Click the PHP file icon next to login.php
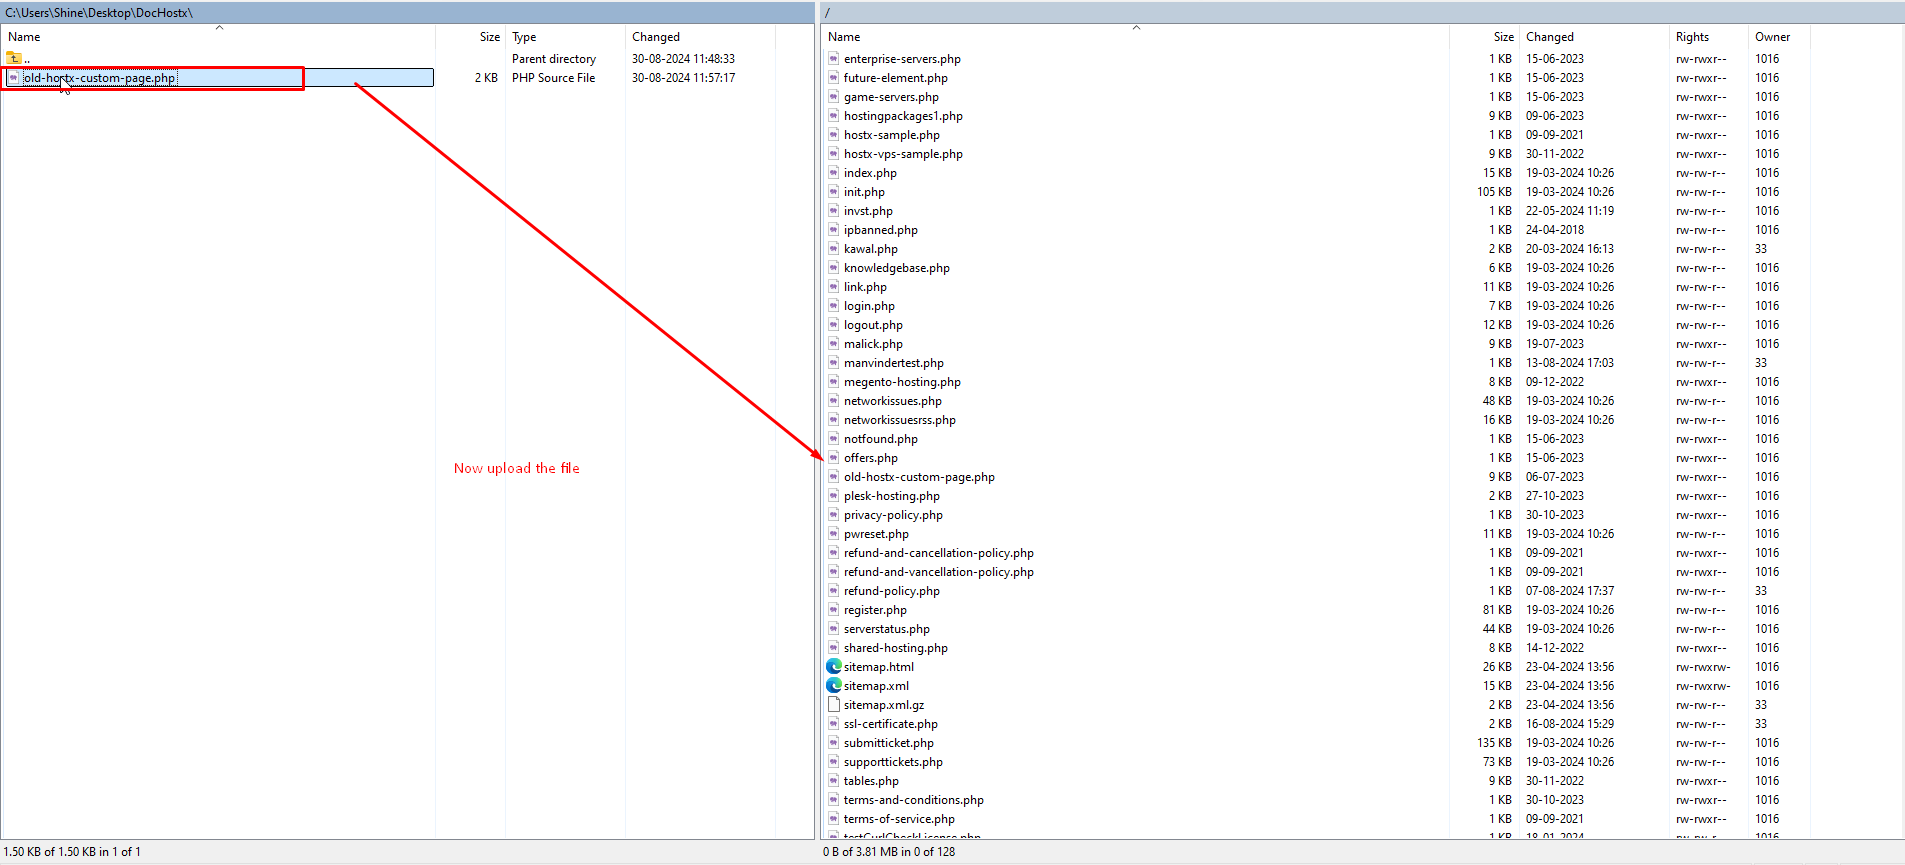 (833, 306)
